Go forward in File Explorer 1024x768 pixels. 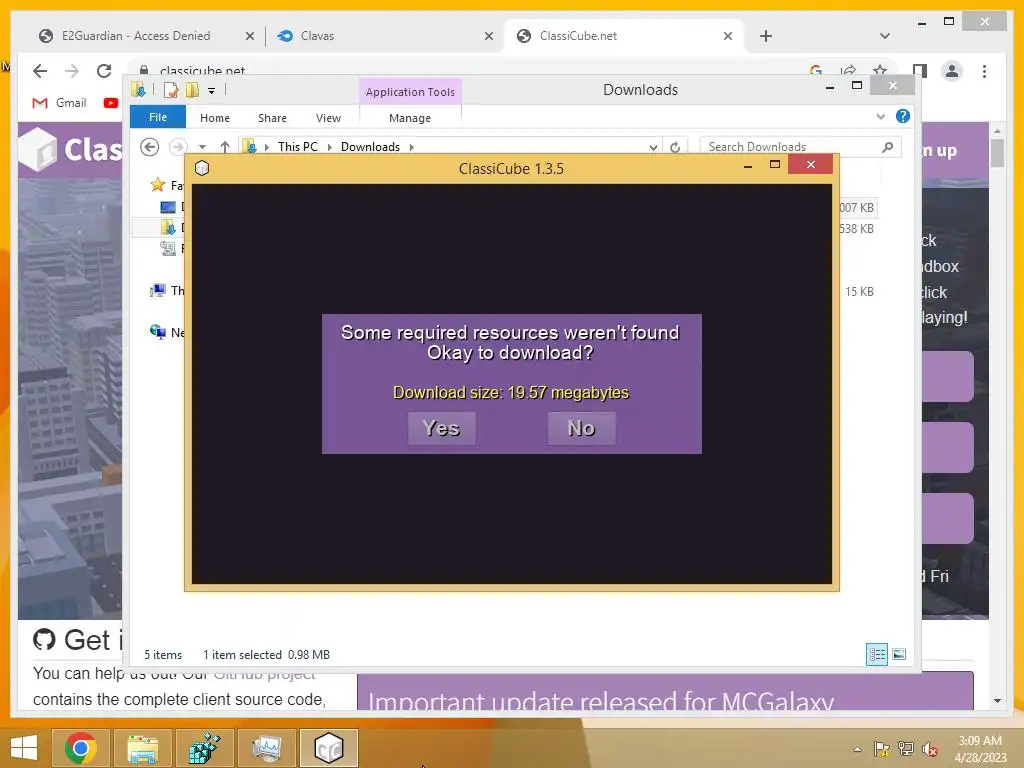click(x=177, y=147)
